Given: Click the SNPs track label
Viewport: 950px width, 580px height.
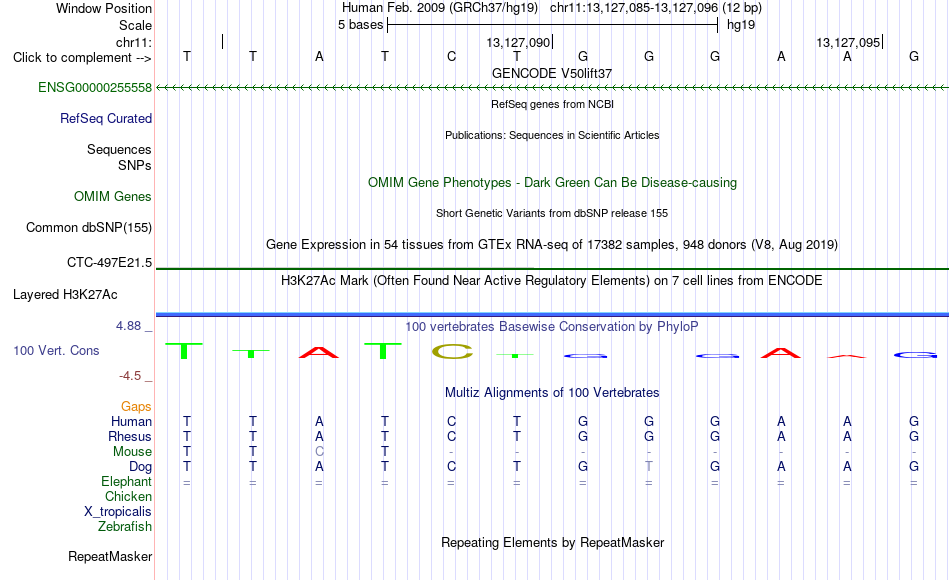Looking at the screenshot, I should click(x=135, y=165).
